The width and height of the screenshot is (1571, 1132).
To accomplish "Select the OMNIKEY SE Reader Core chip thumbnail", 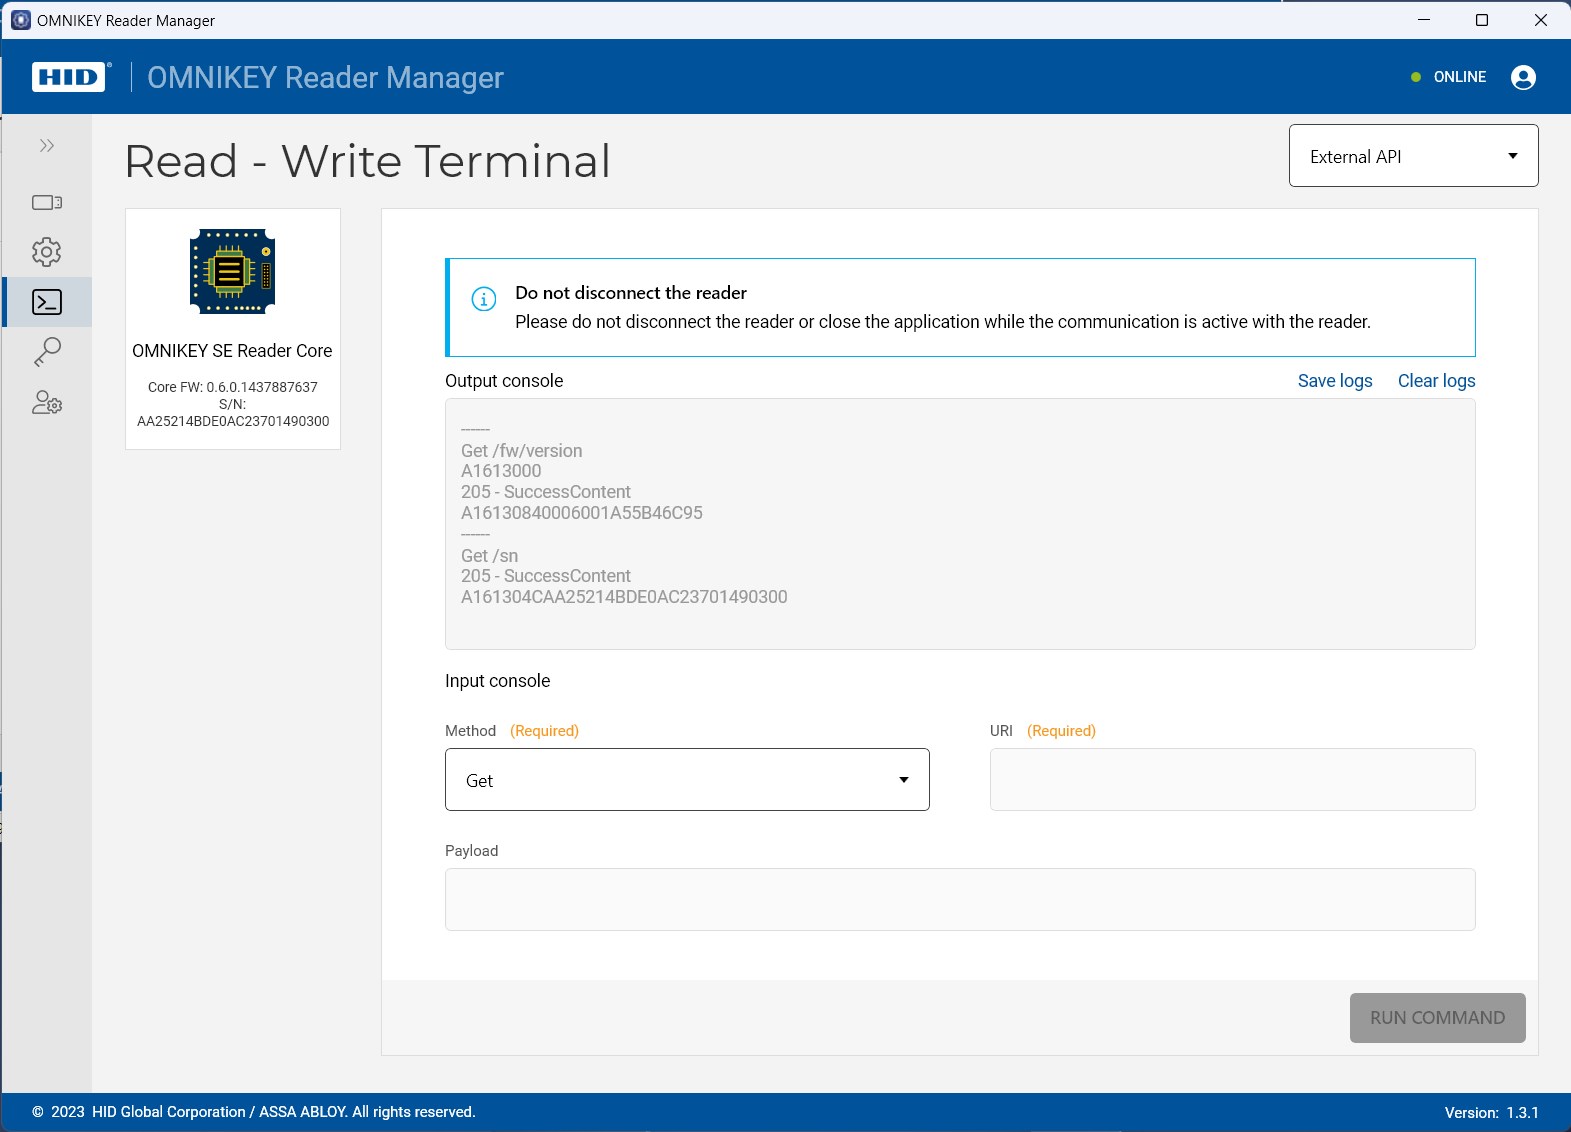I will tap(233, 271).
